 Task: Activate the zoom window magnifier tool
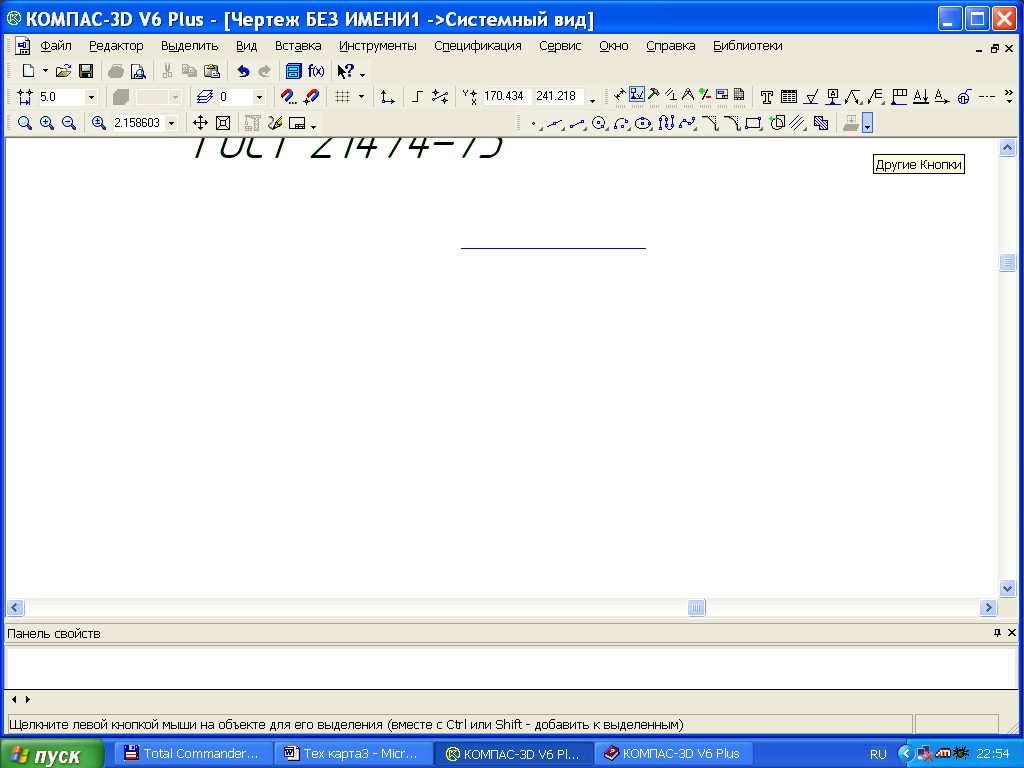pyautogui.click(x=25, y=123)
